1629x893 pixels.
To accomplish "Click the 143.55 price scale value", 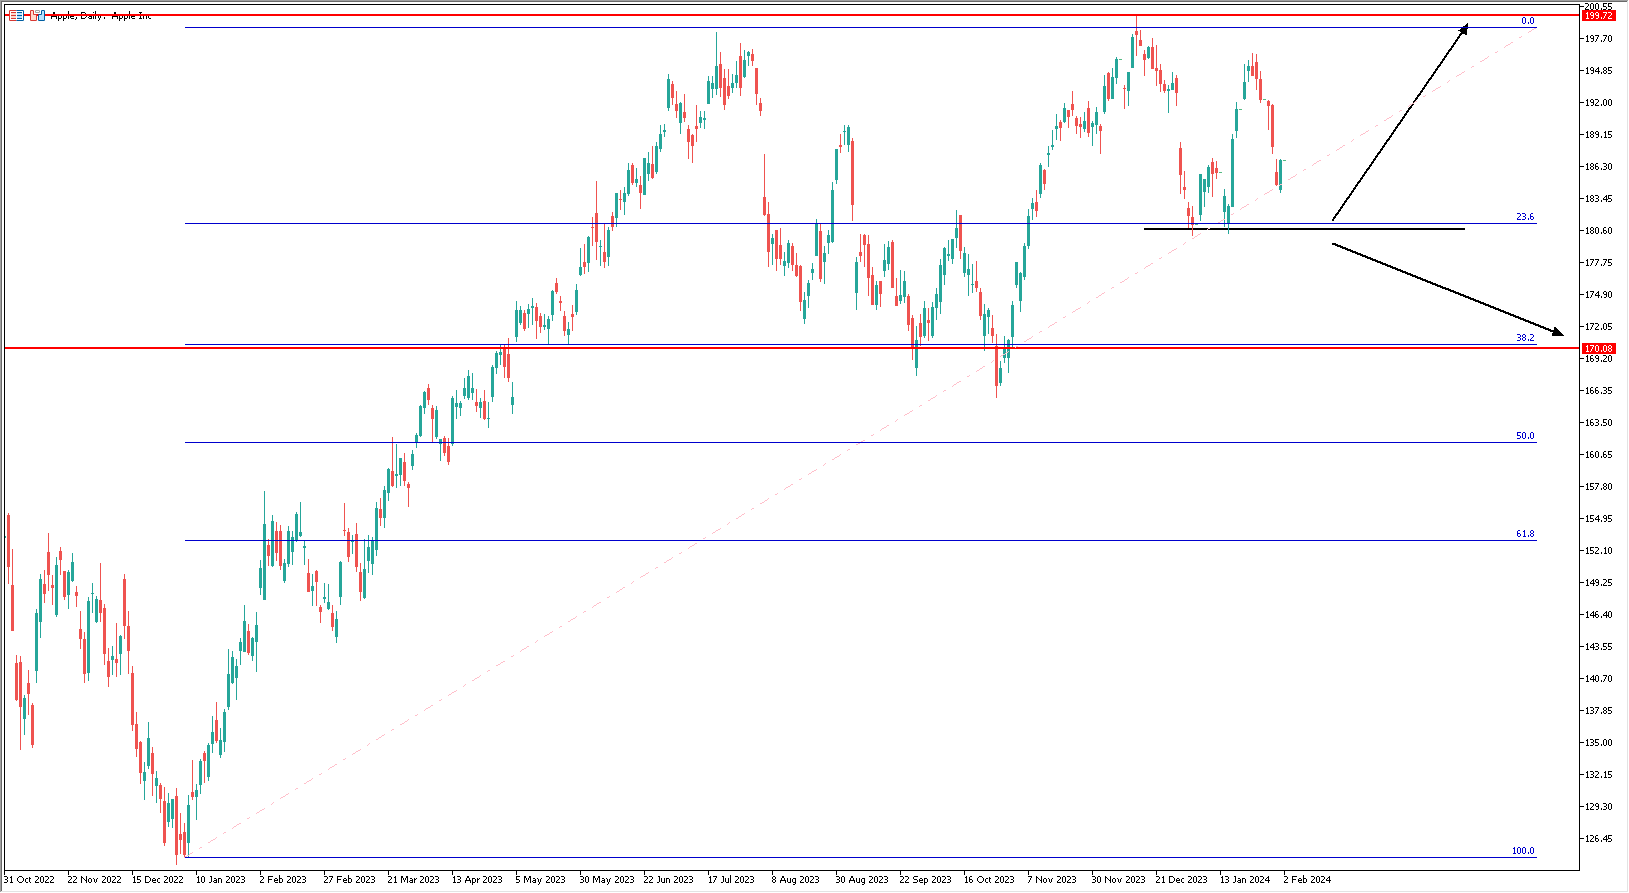I will (1599, 647).
